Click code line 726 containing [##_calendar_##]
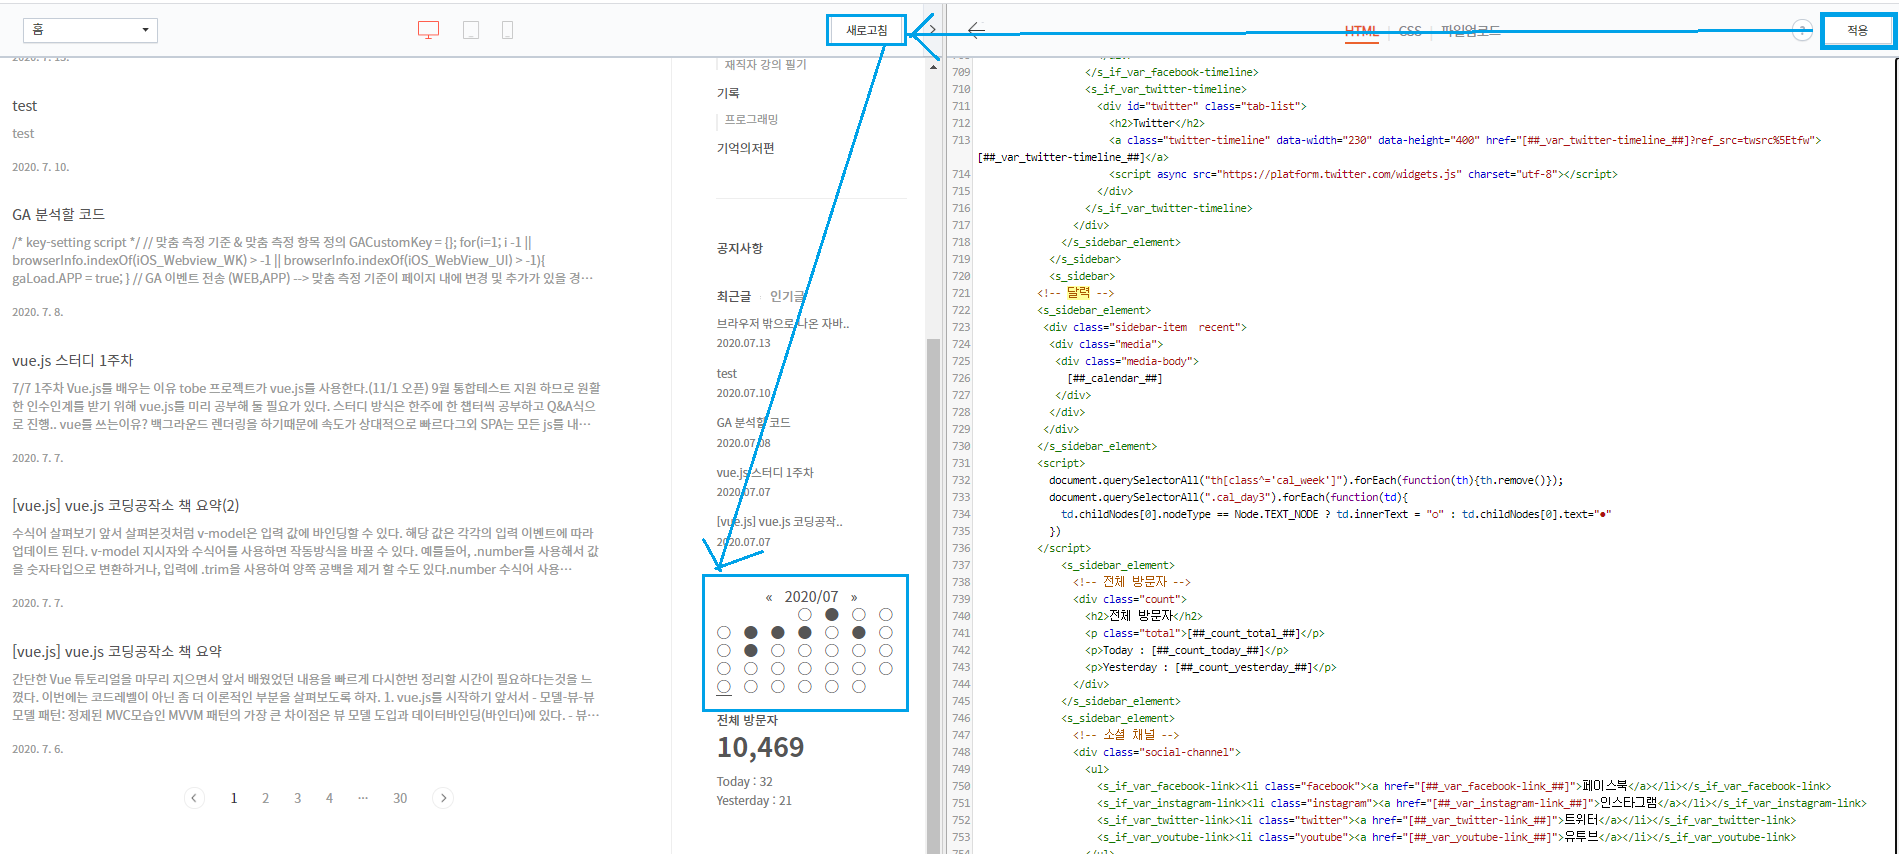The image size is (1901, 854). [x=1115, y=378]
